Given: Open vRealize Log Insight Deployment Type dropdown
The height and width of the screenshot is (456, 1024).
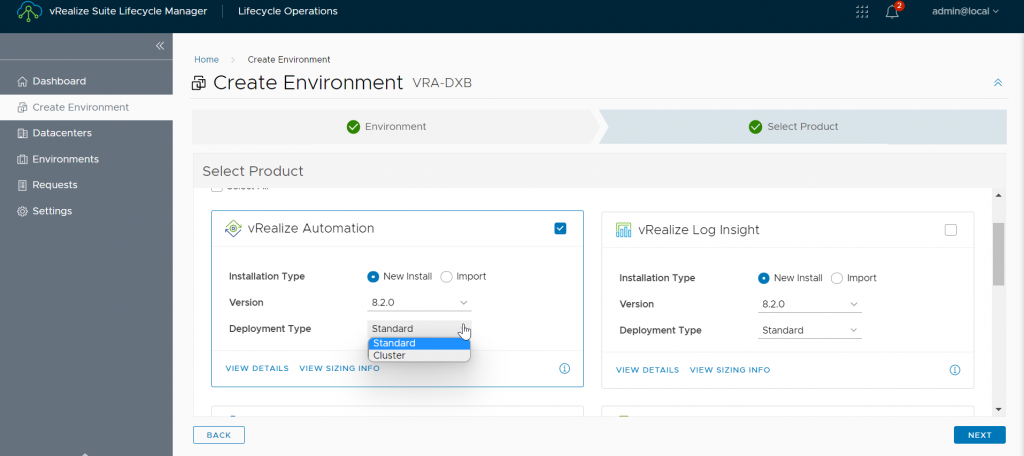Looking at the screenshot, I should pos(810,331).
